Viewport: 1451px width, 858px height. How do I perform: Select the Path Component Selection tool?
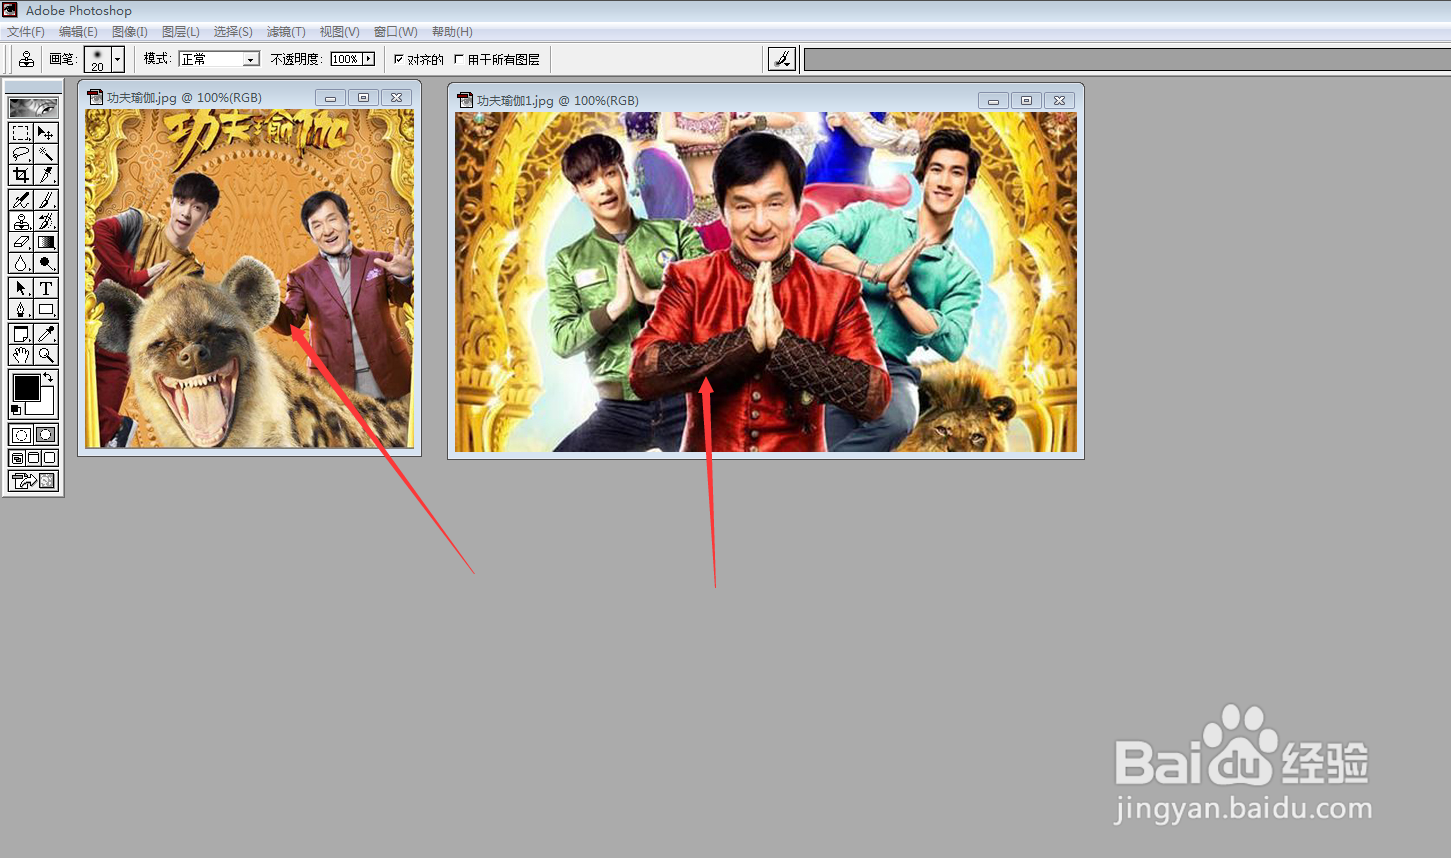coord(21,288)
